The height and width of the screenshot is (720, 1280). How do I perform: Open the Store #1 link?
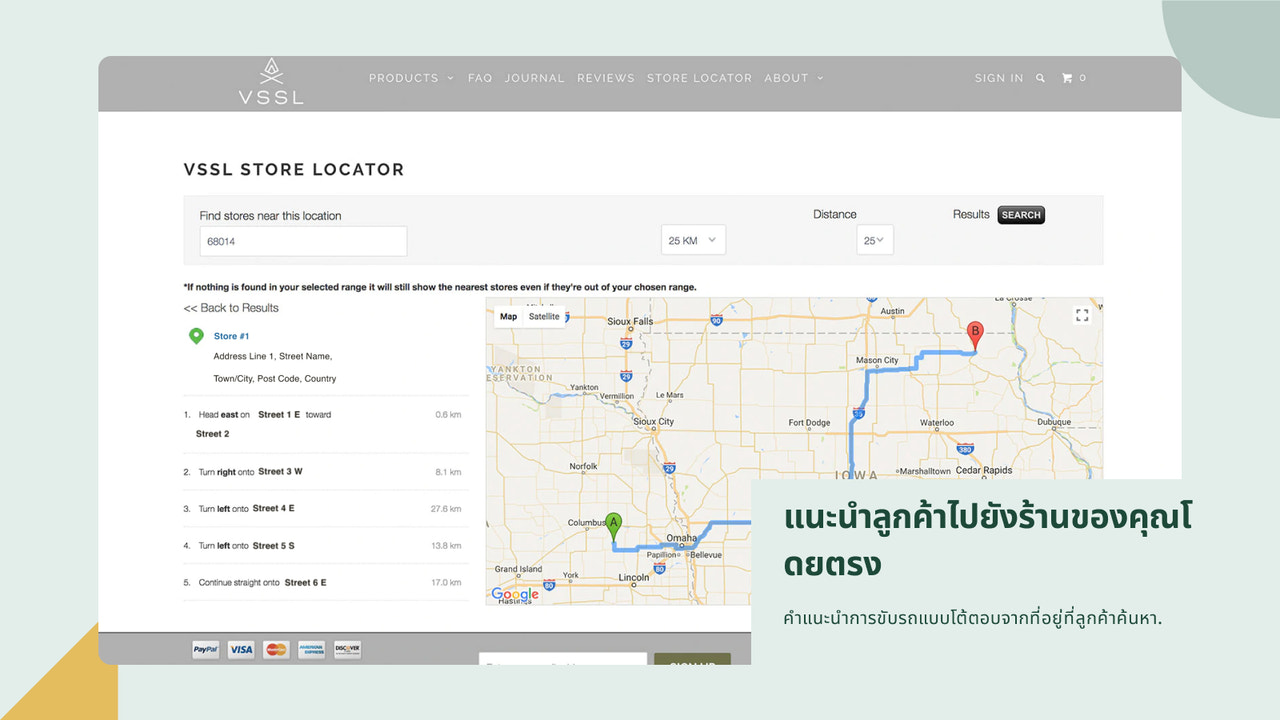(231, 336)
